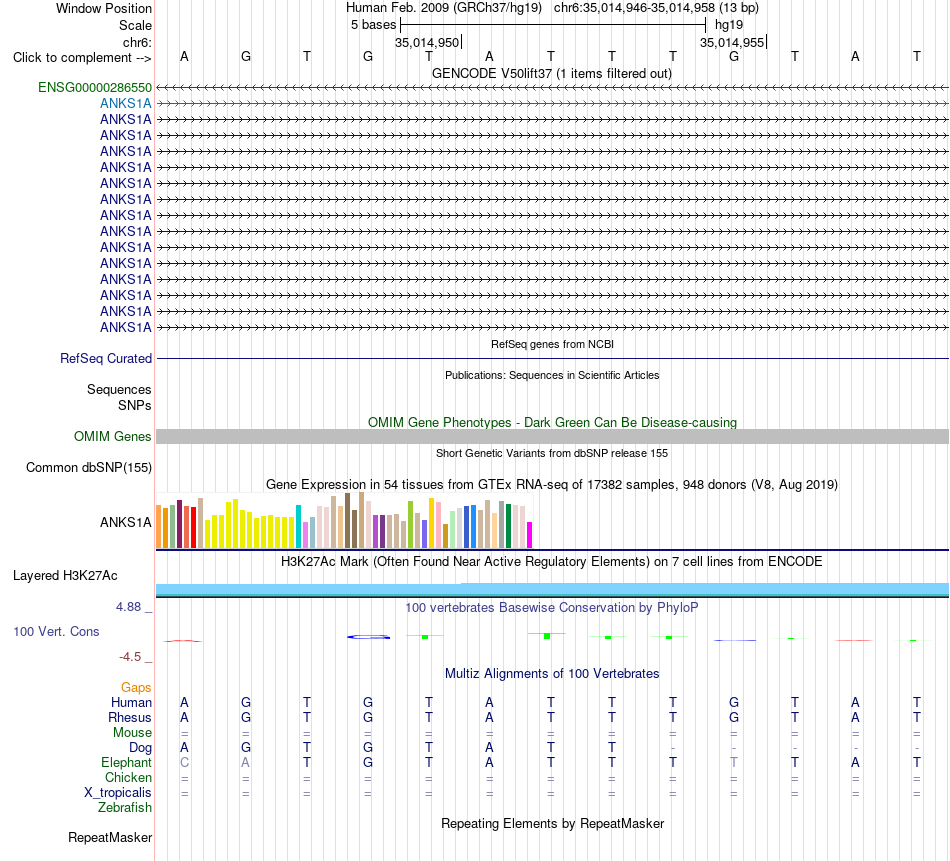Click the cyan bar in the GTEx chart

coord(298,527)
